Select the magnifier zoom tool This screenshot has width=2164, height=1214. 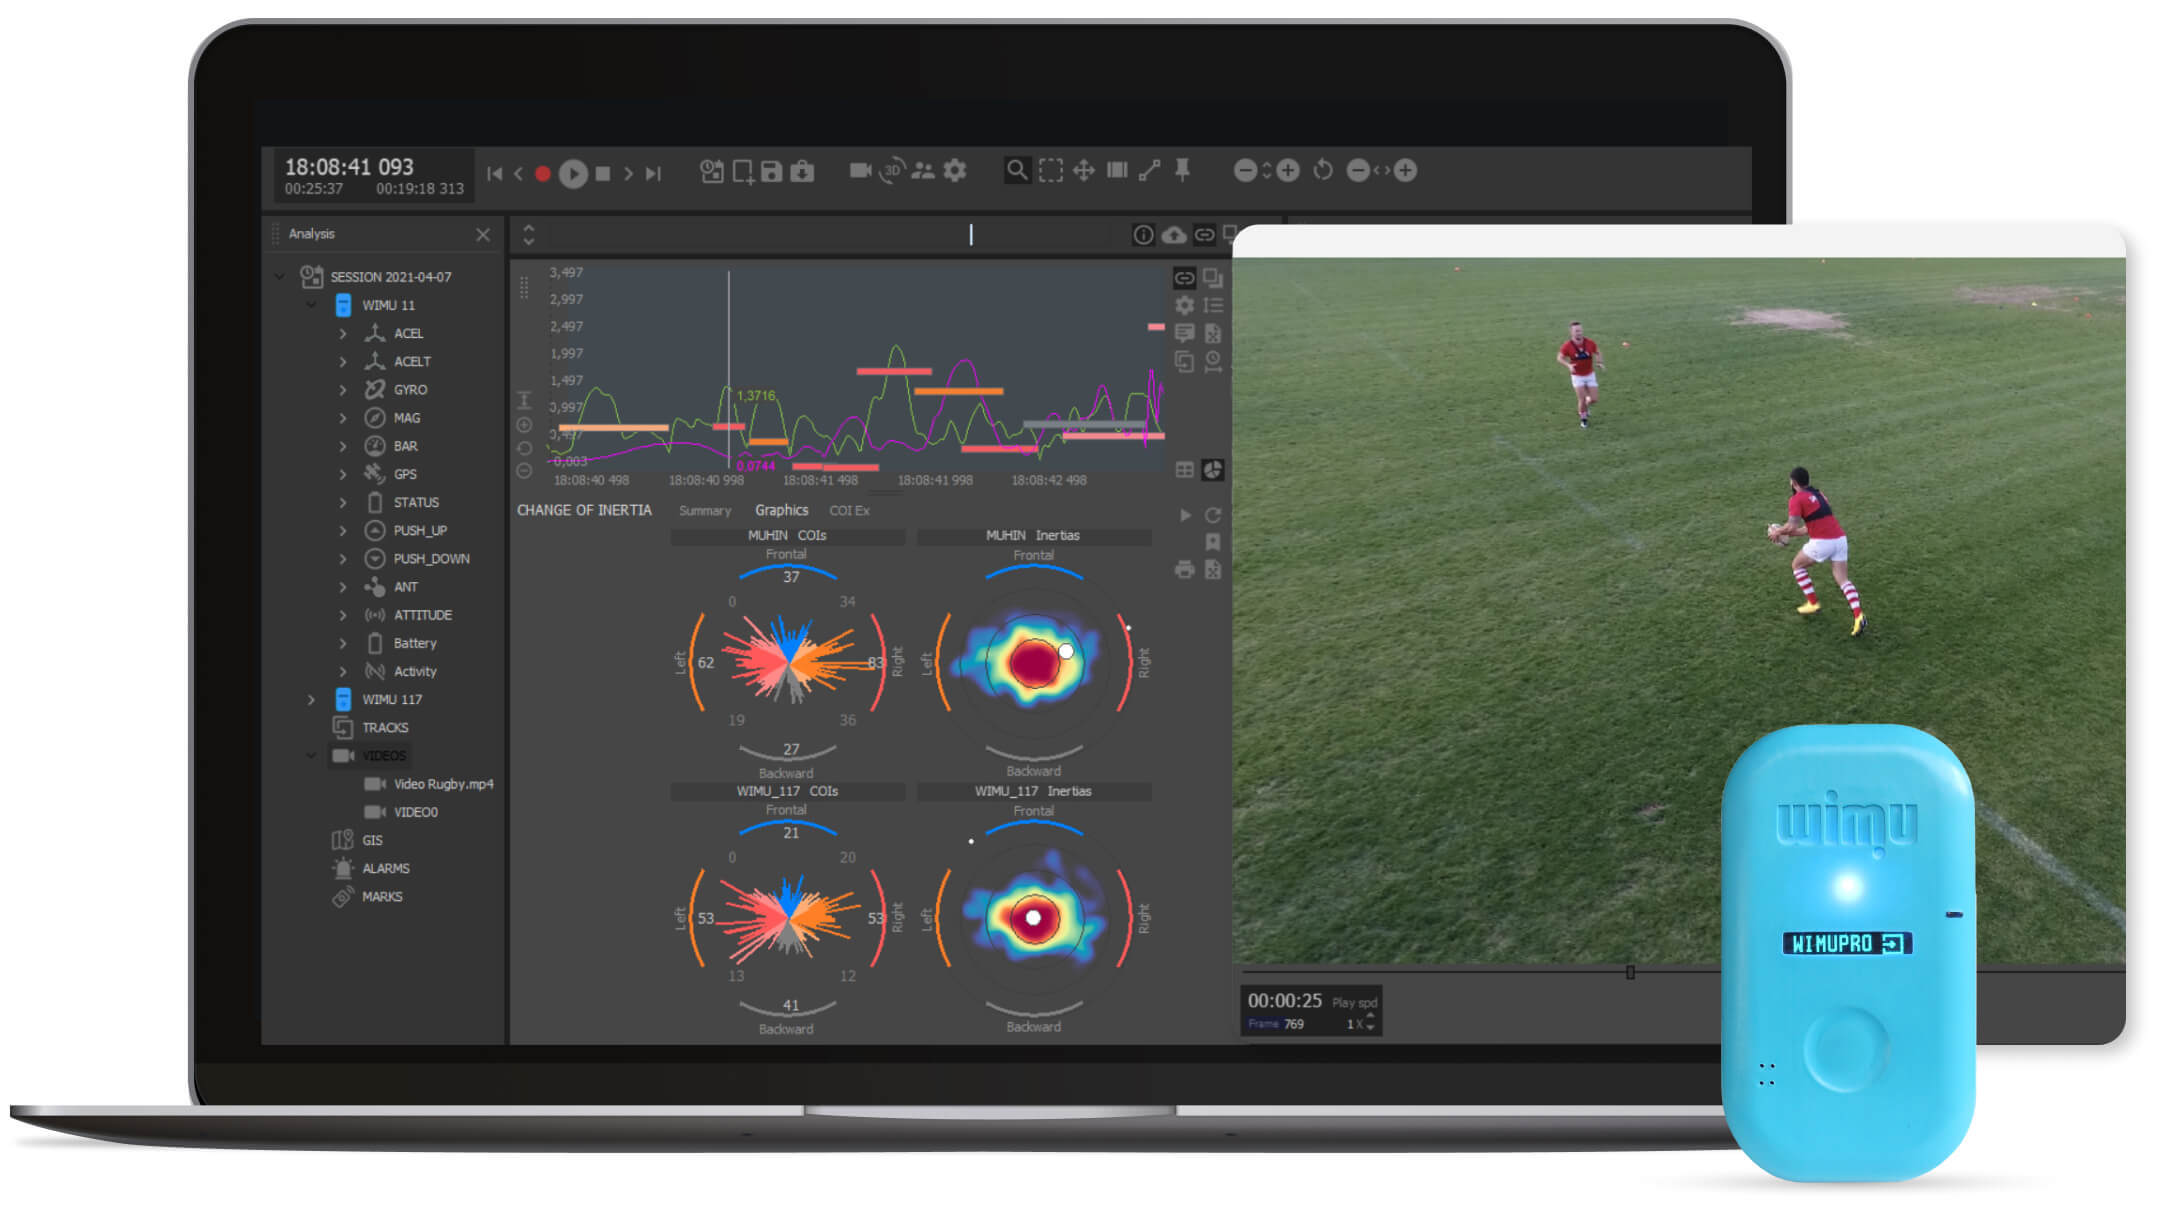1016,171
